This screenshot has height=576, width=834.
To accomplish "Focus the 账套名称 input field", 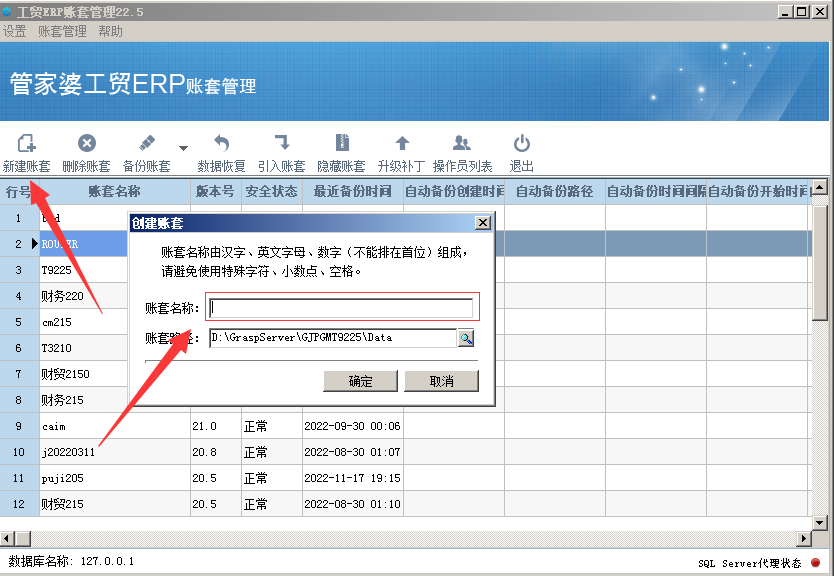I will (341, 308).
